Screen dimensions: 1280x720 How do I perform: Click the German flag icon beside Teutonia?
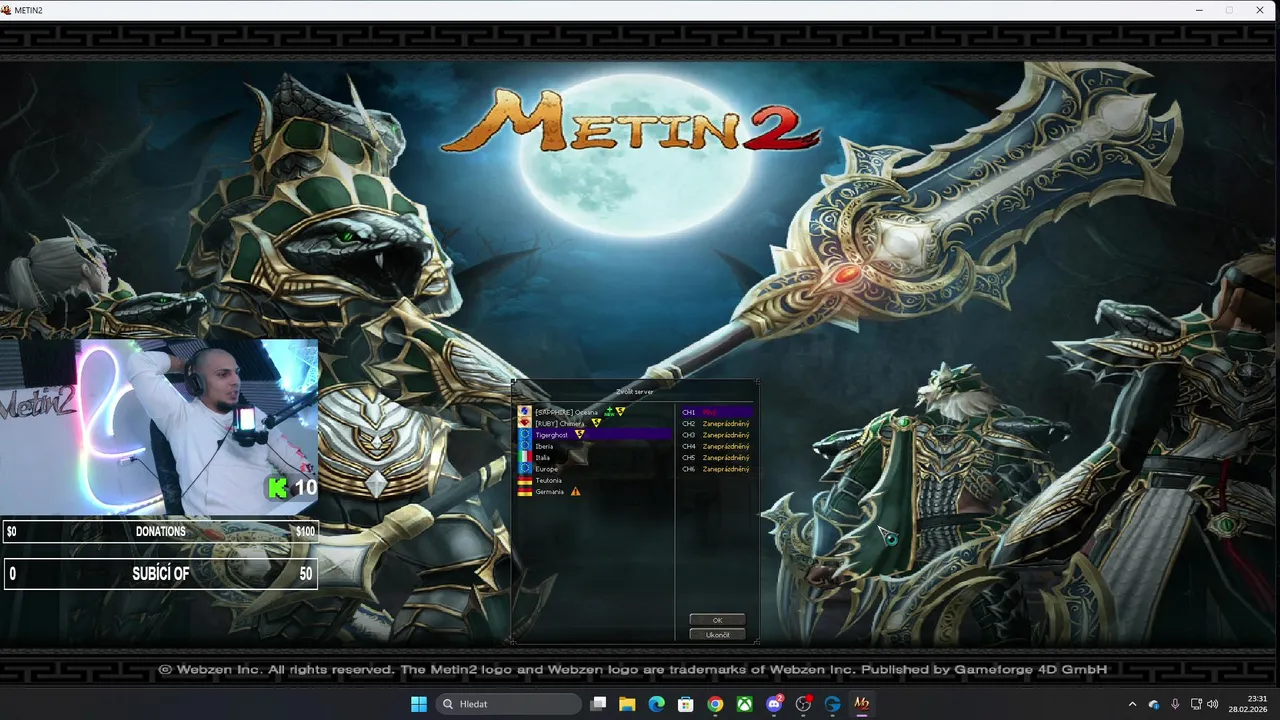coord(524,480)
